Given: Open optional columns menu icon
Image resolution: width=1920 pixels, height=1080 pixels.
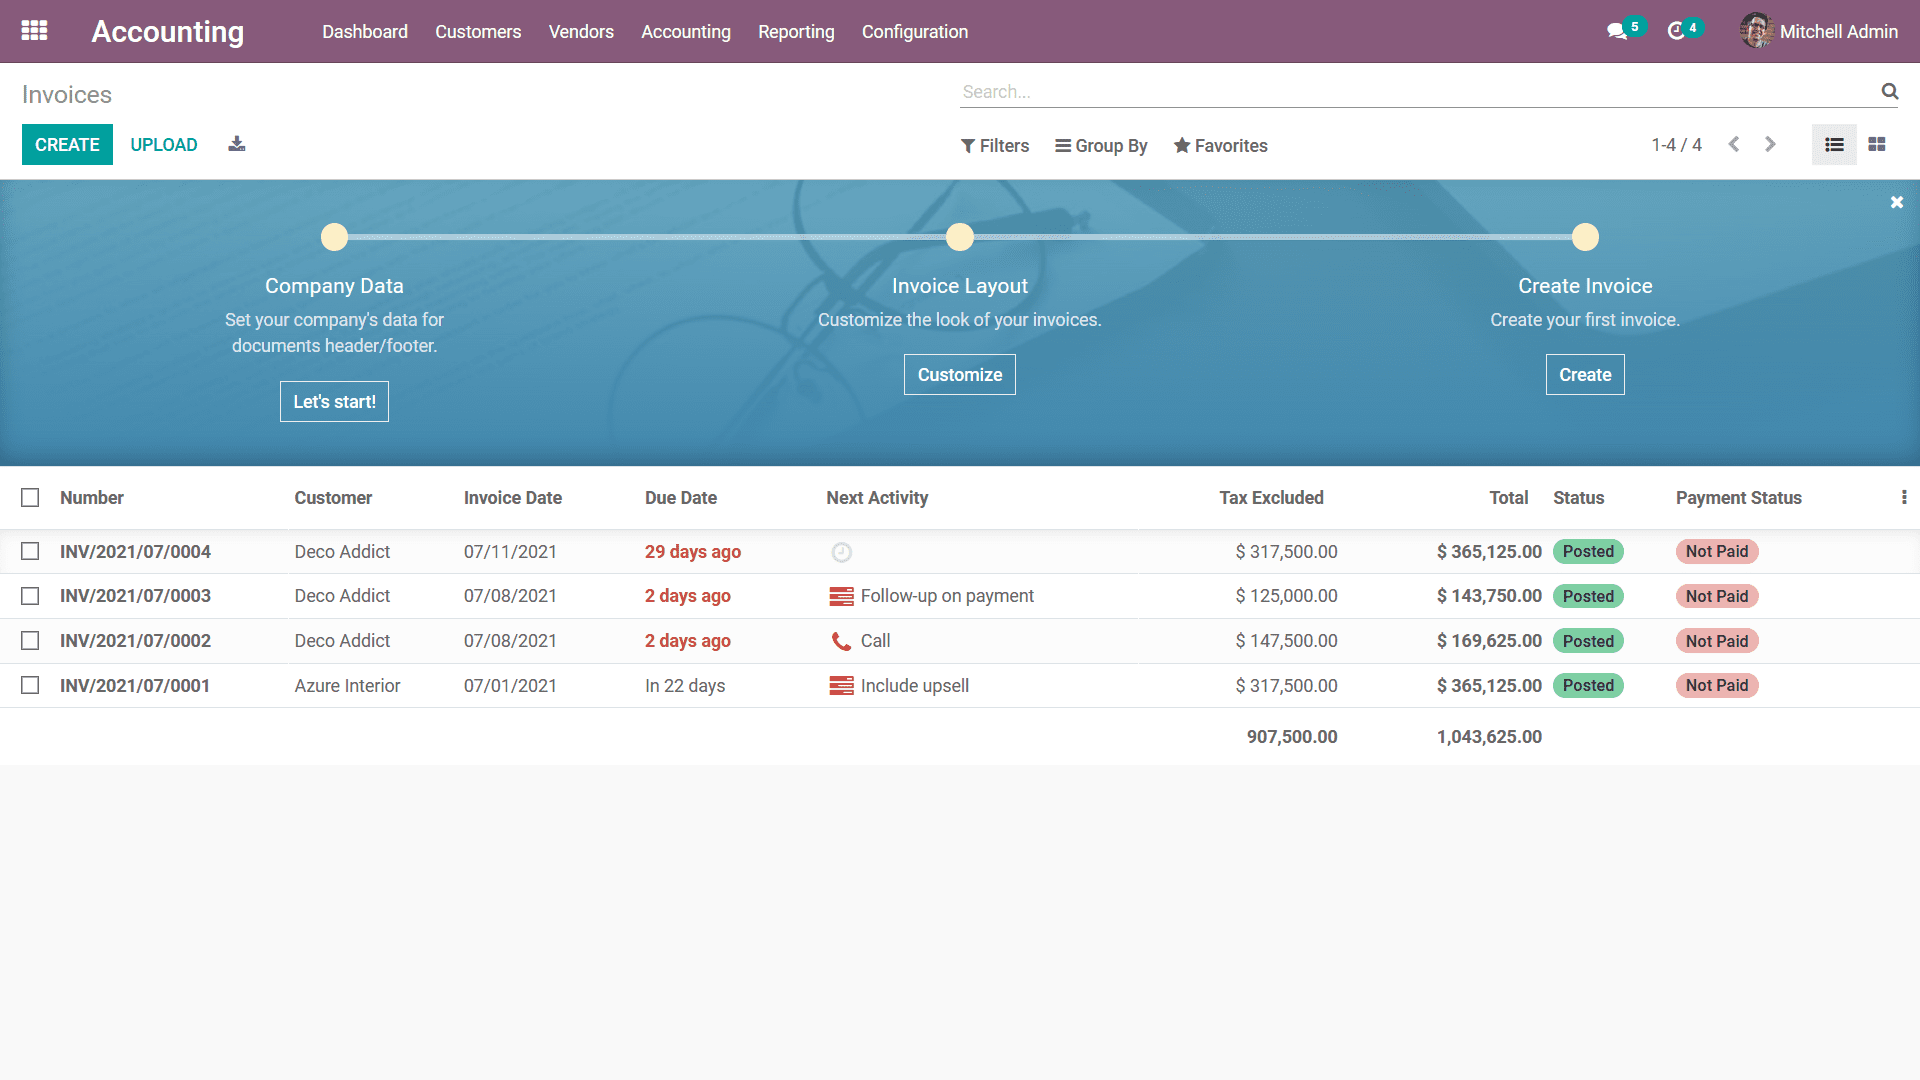Looking at the screenshot, I should coord(1904,497).
